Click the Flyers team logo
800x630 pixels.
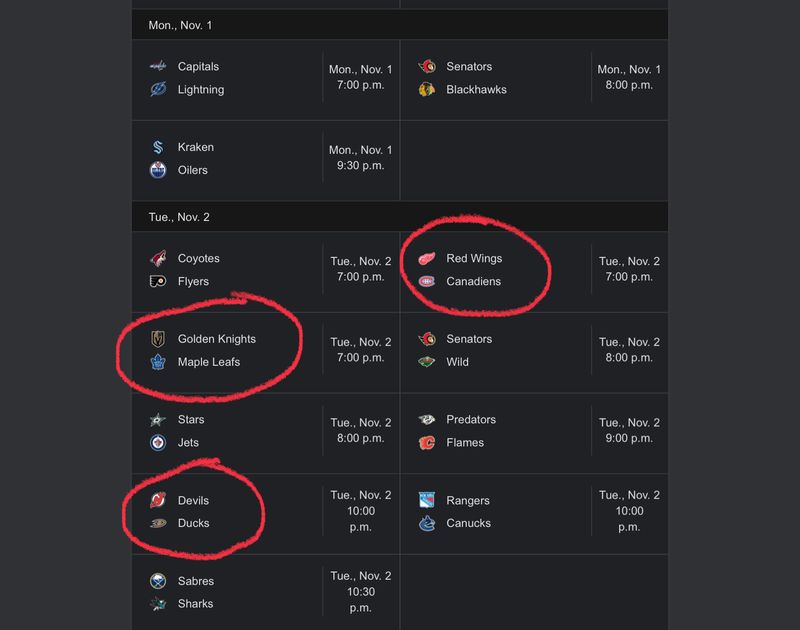pos(158,281)
